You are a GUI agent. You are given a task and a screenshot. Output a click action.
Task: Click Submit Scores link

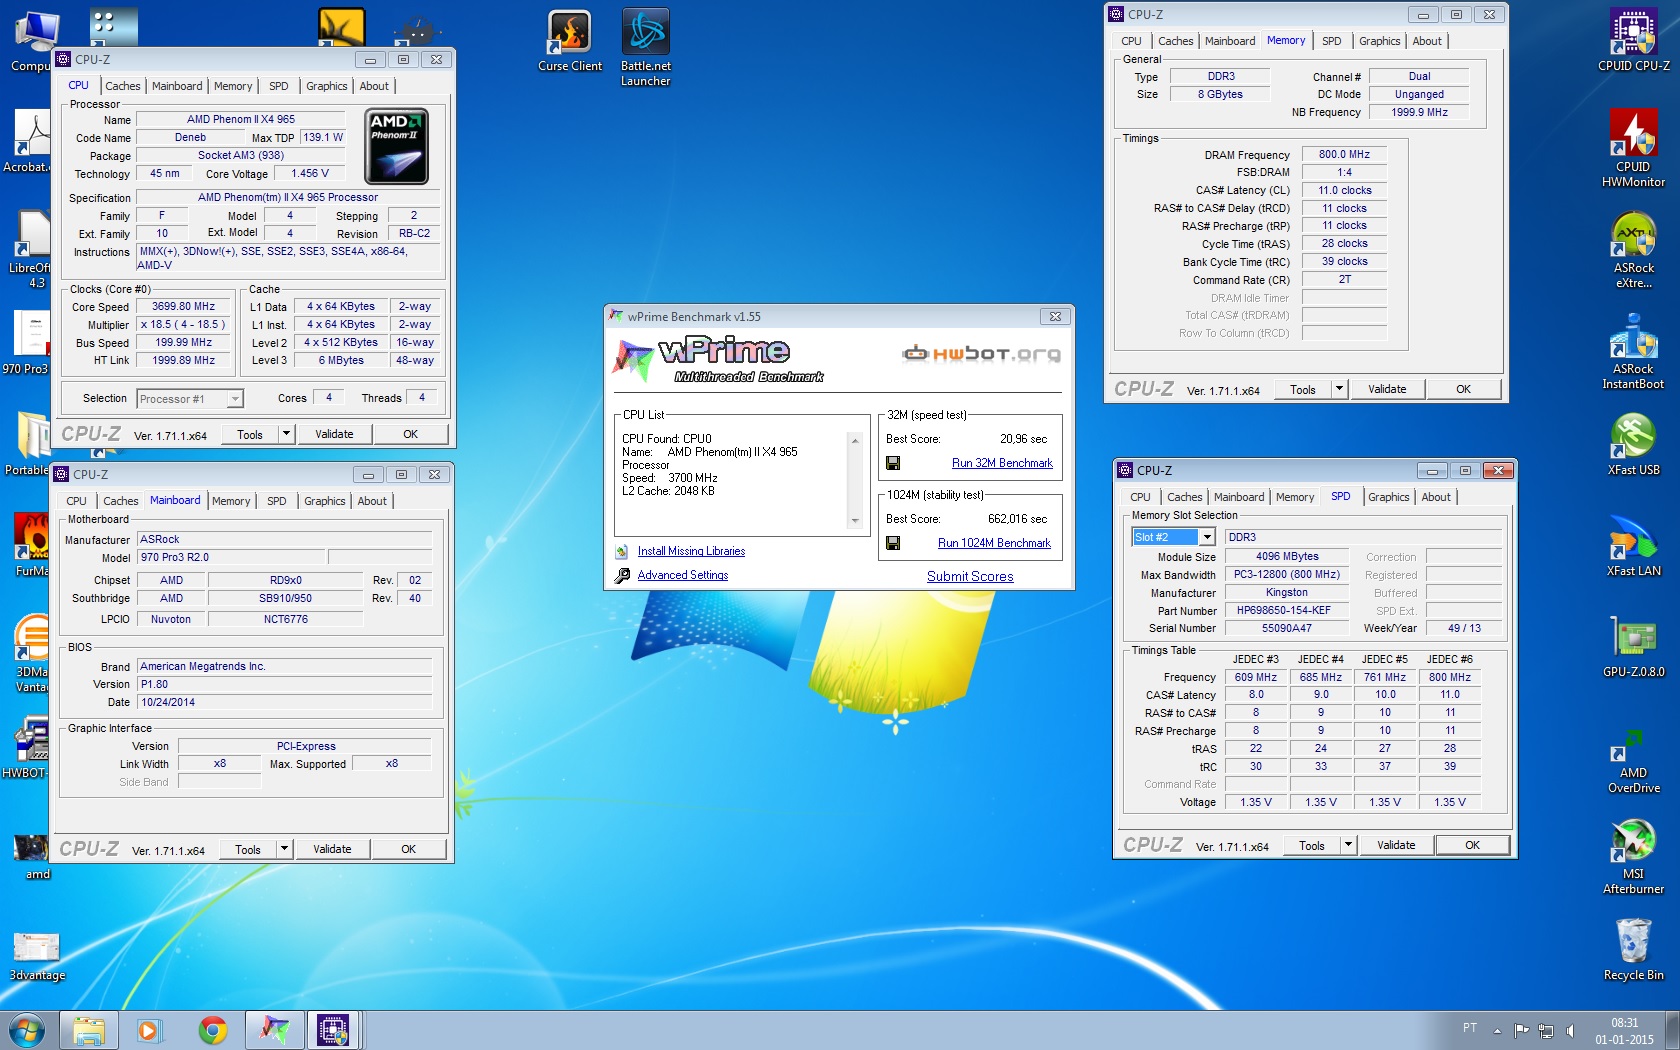(x=970, y=576)
